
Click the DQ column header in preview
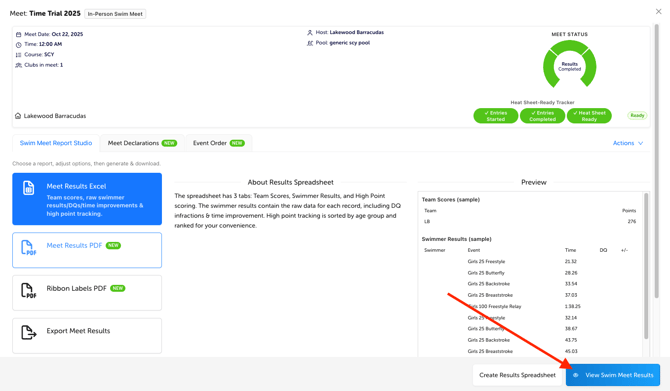coord(603,250)
